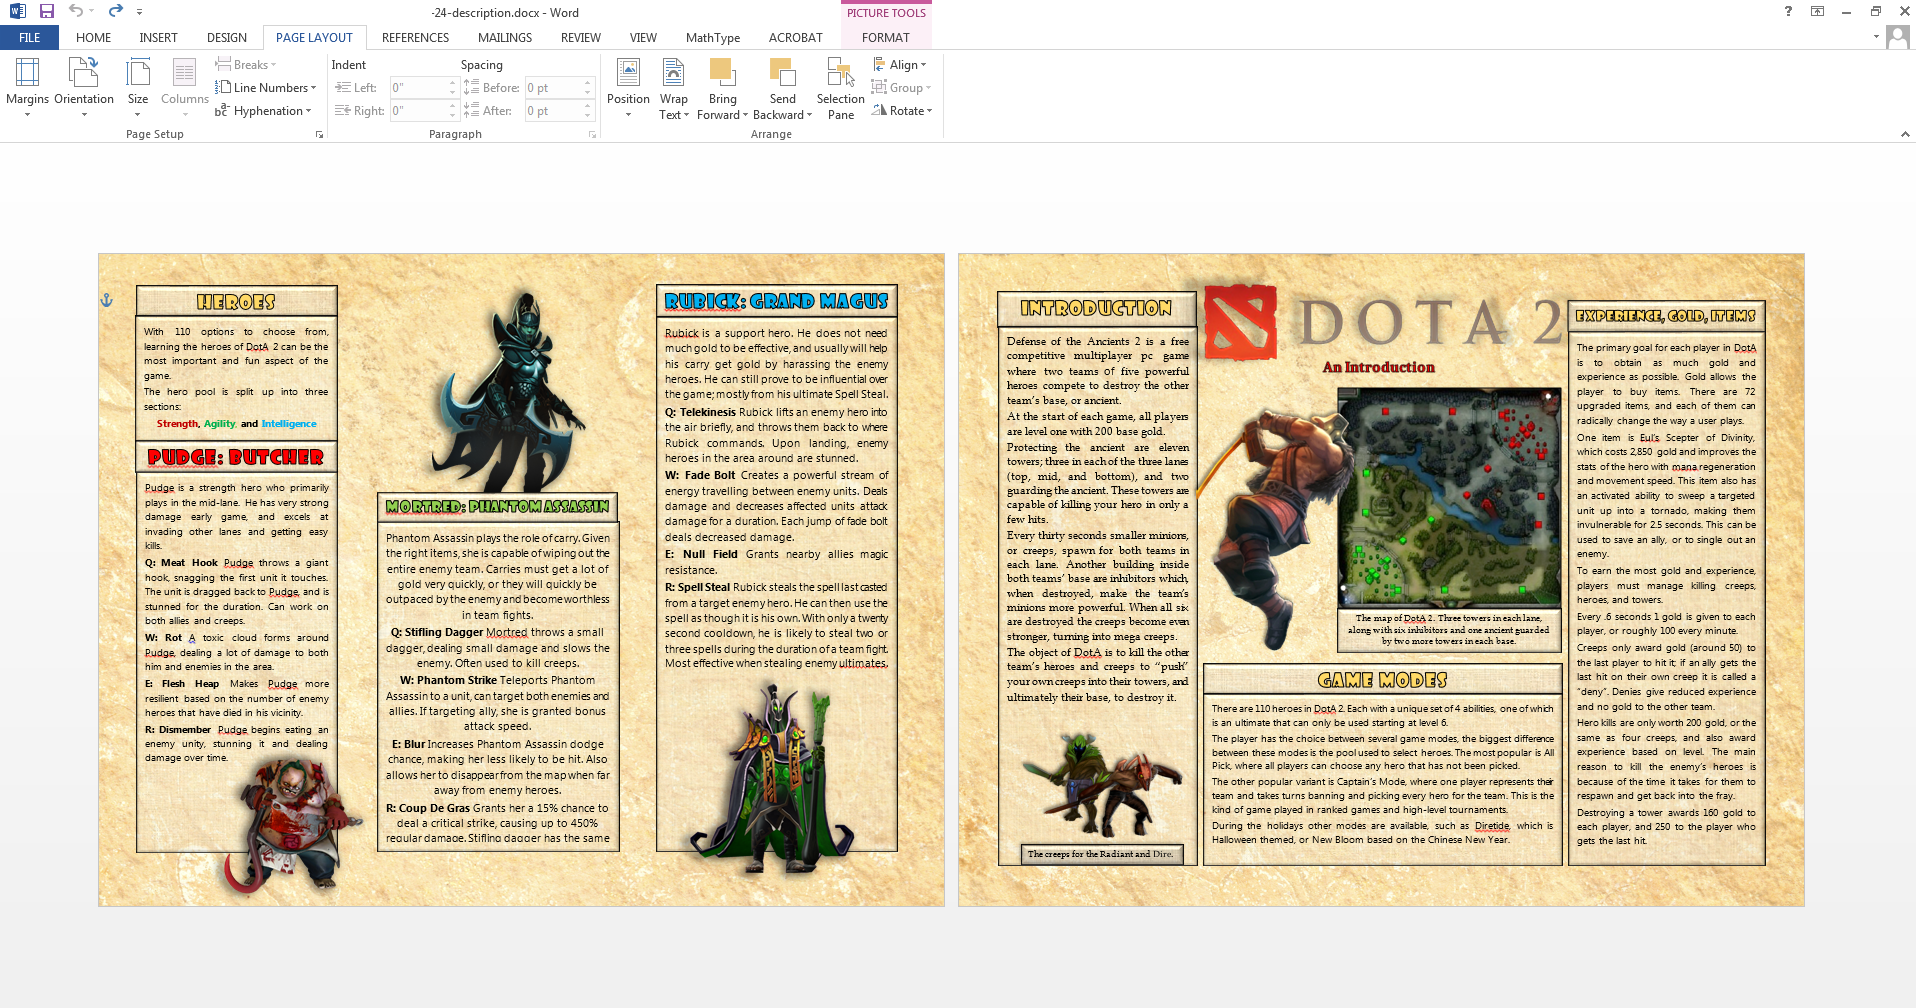Open the Breaks dropdown

pyautogui.click(x=246, y=65)
